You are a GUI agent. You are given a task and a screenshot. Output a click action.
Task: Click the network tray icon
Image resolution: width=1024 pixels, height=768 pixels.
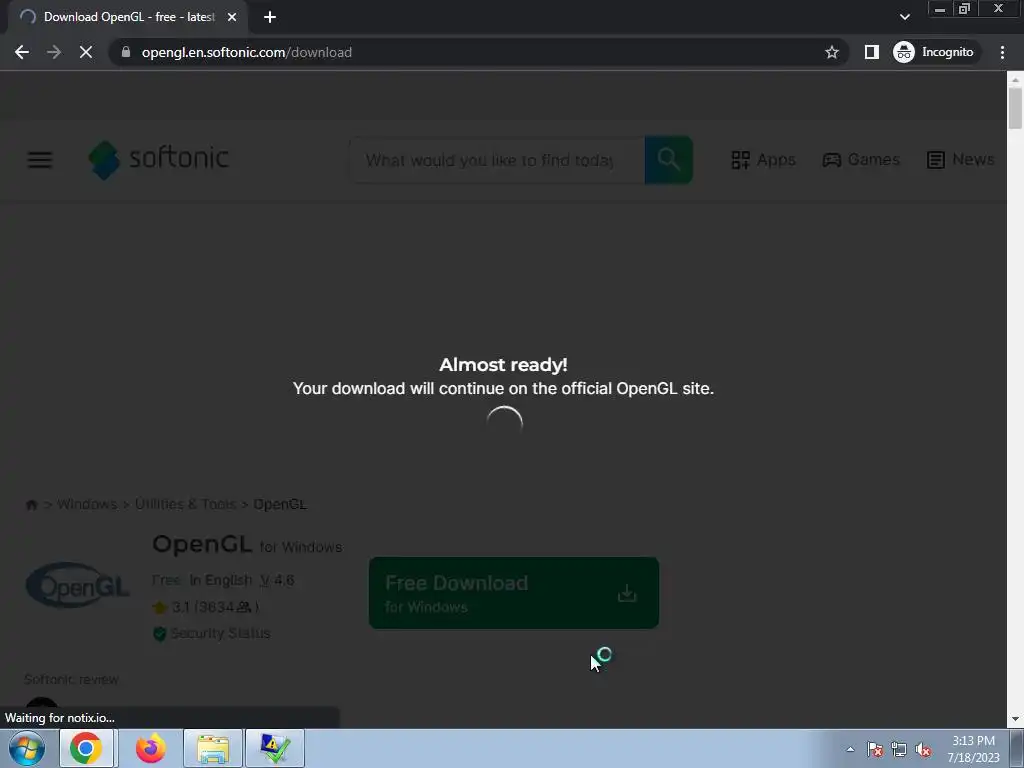899,749
